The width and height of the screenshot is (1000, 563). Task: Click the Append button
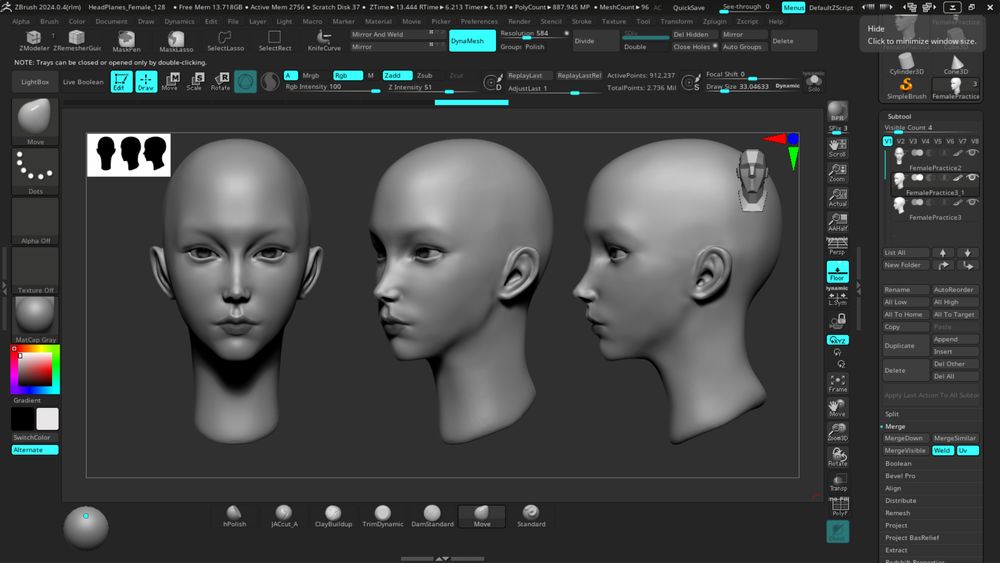point(955,339)
